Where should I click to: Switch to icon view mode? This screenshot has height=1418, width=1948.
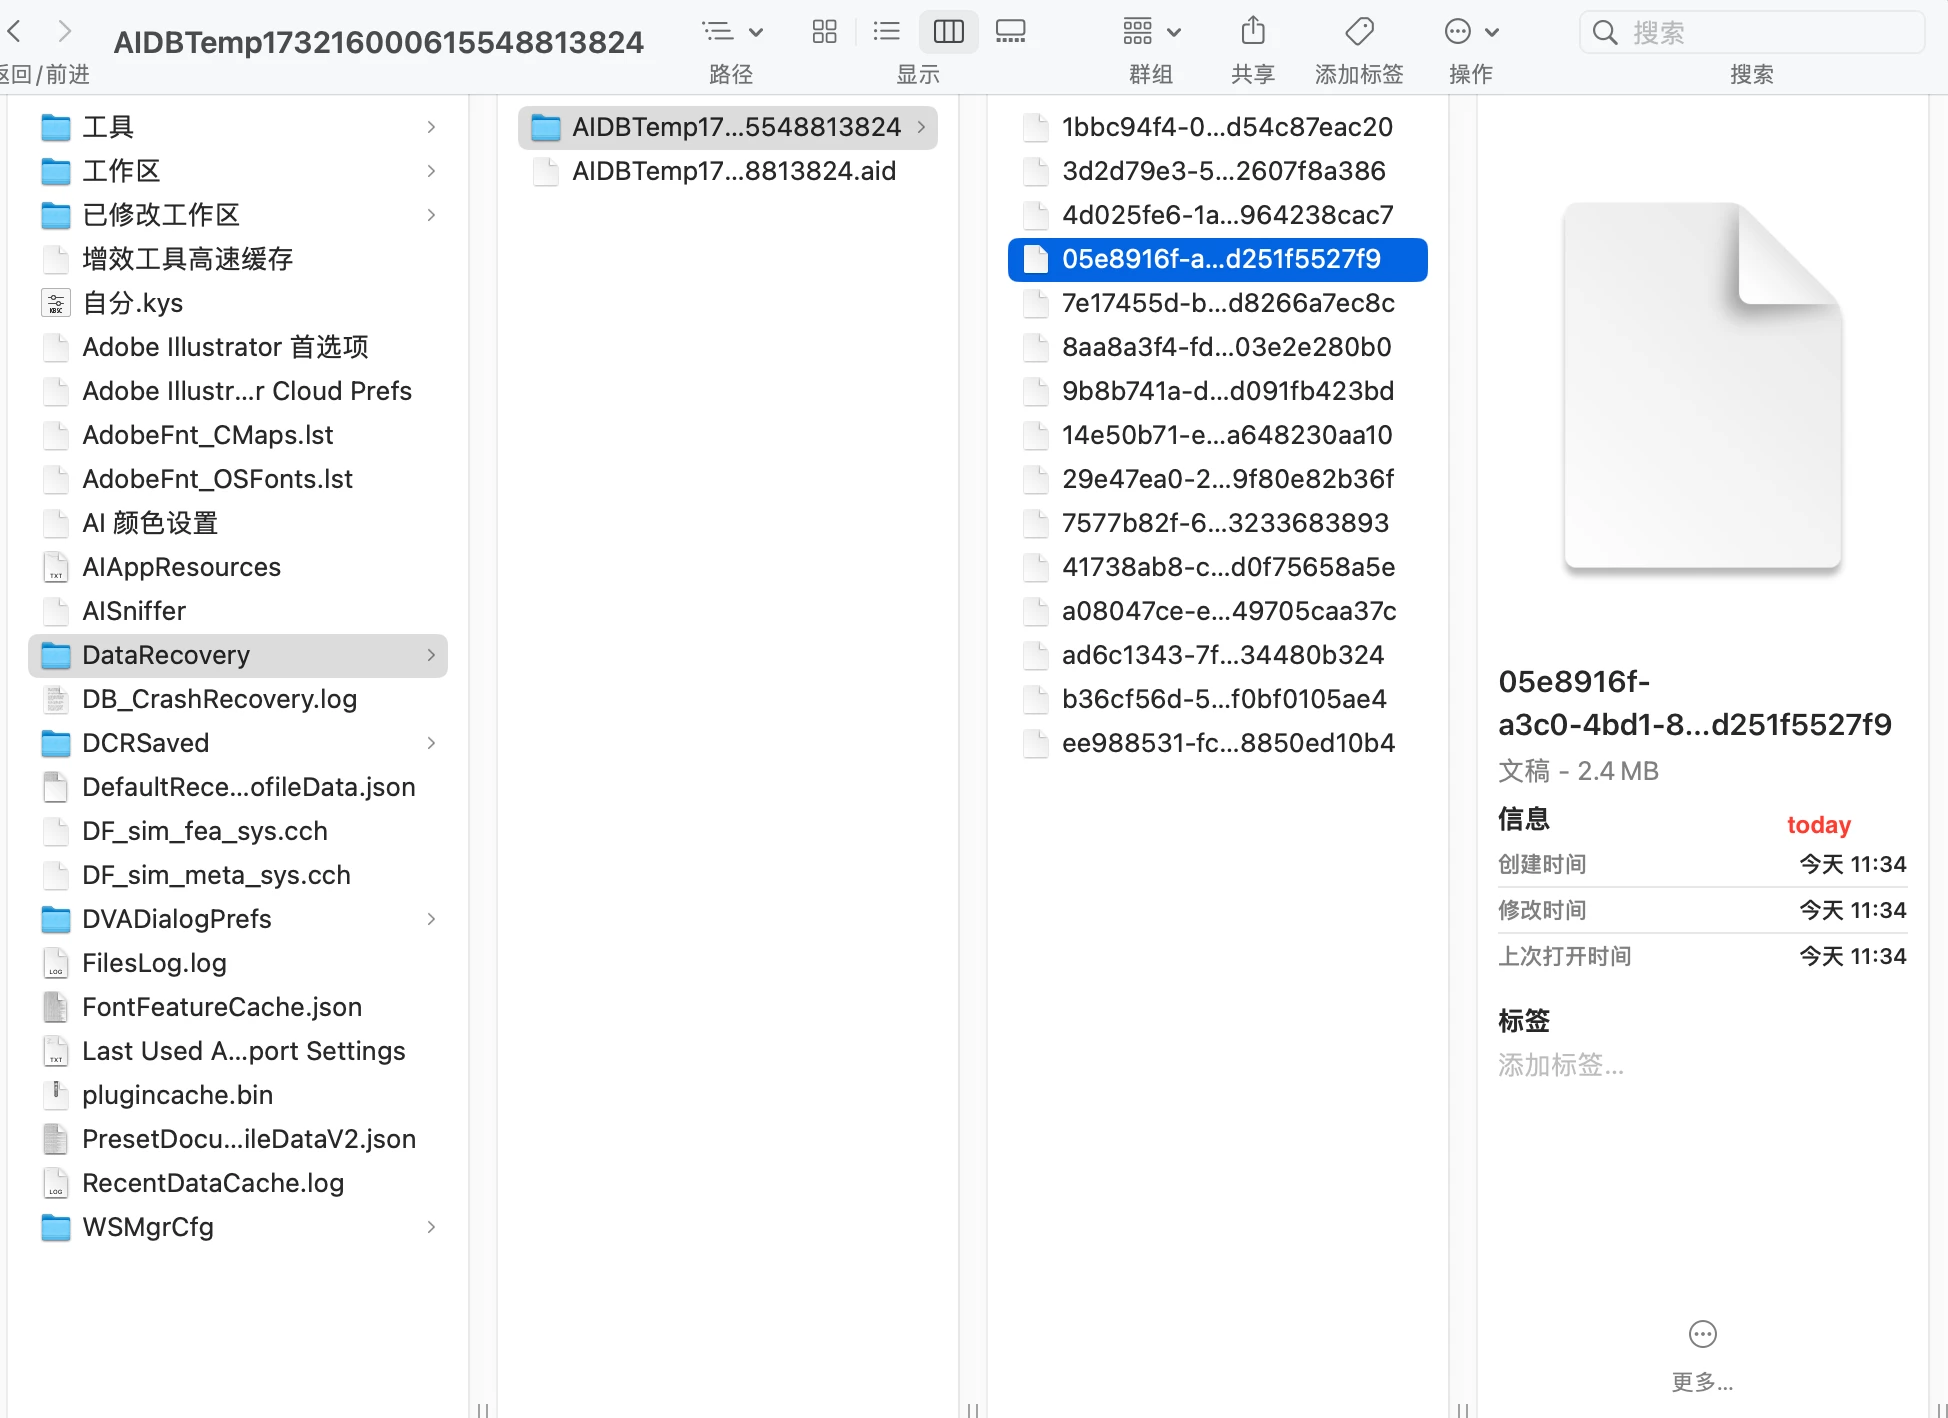tap(824, 32)
